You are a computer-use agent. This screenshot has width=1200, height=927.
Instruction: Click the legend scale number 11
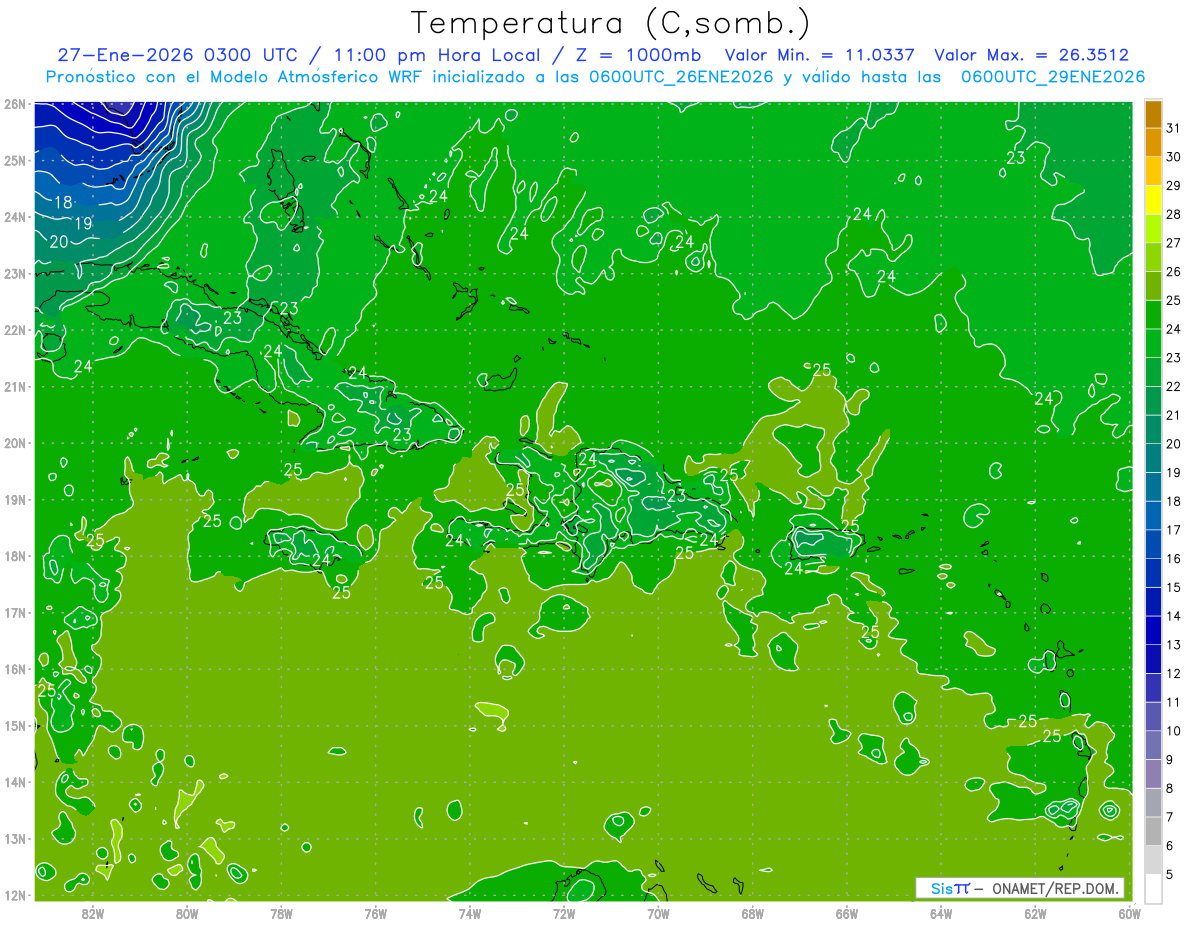click(1174, 702)
